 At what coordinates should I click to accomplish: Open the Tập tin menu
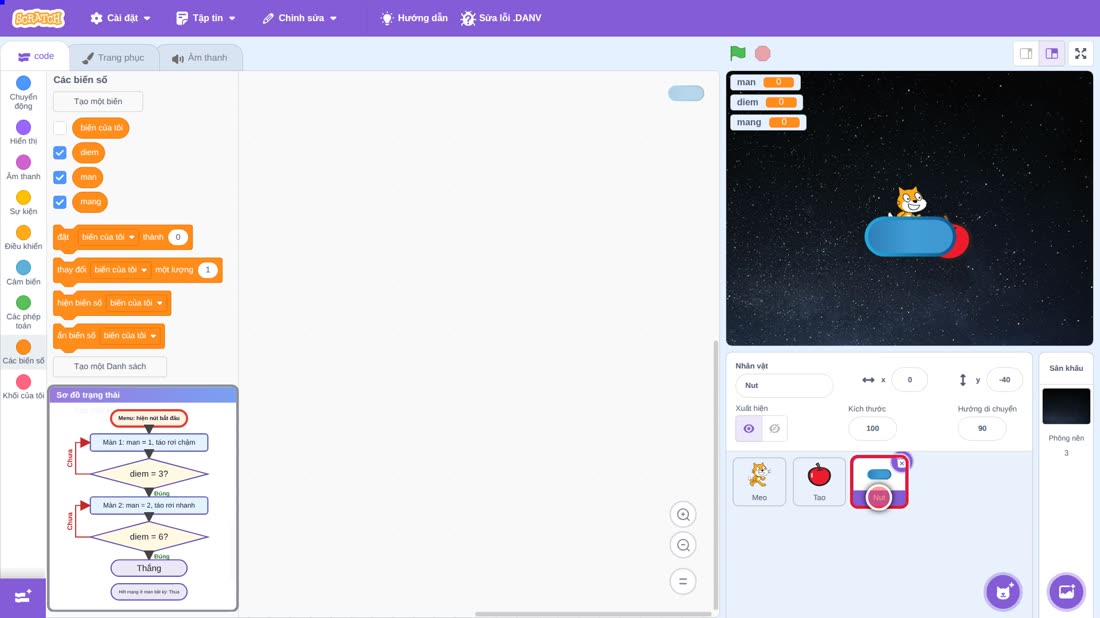point(206,18)
